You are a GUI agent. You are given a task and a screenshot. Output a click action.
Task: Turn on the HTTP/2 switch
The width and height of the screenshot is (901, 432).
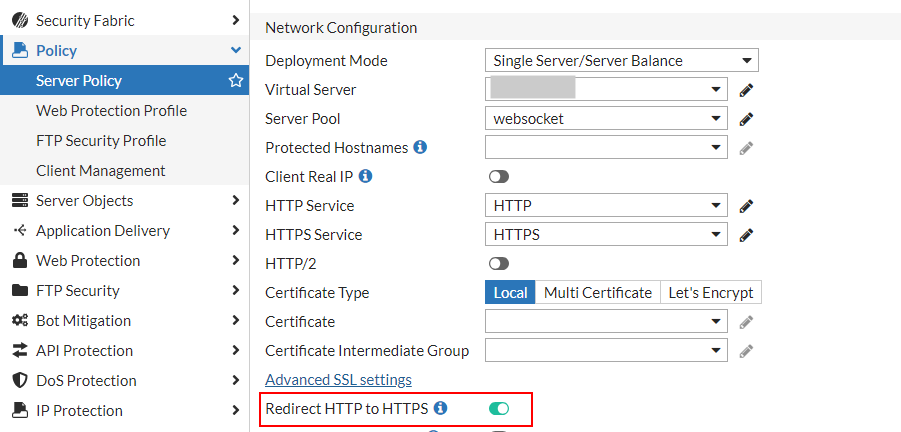coord(498,264)
